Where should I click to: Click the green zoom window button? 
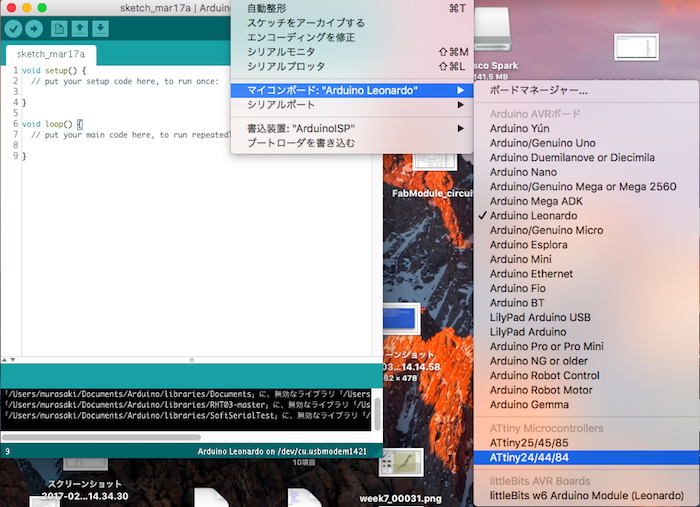(42, 8)
